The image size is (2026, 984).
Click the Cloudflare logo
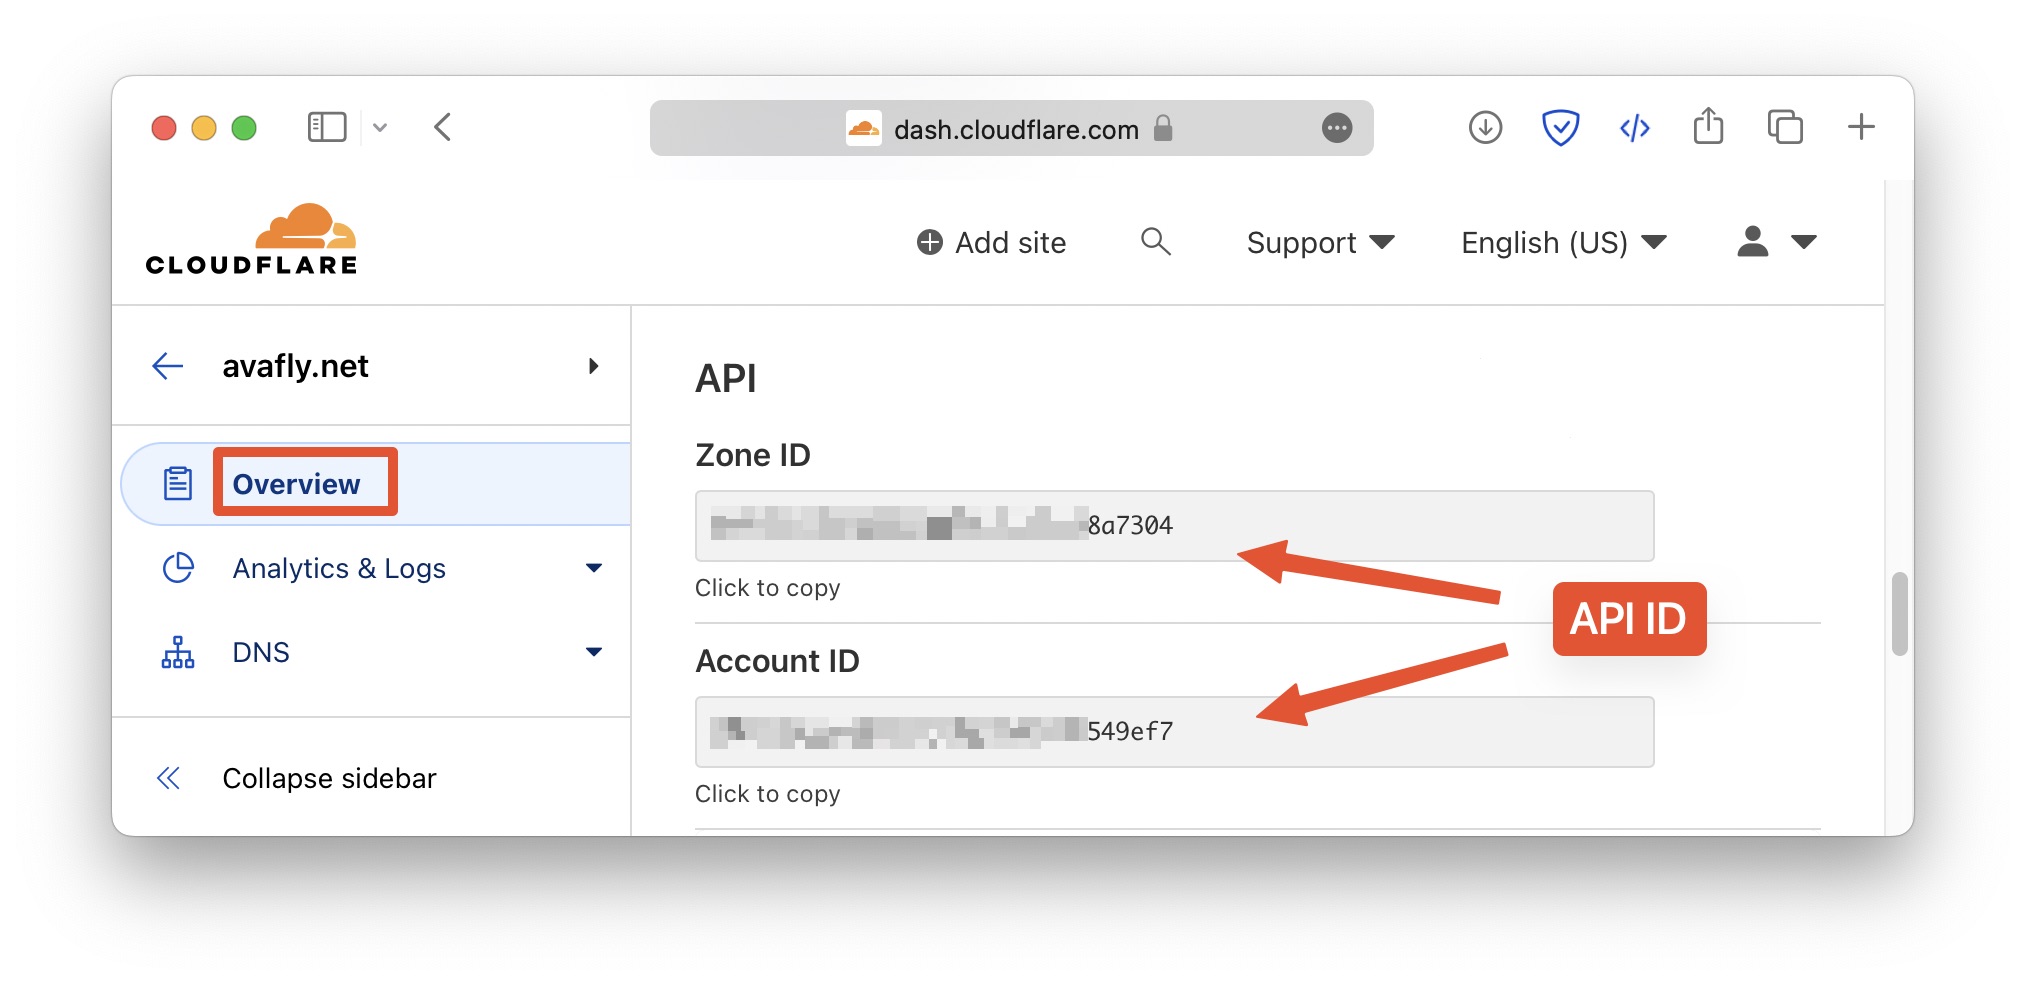click(251, 239)
